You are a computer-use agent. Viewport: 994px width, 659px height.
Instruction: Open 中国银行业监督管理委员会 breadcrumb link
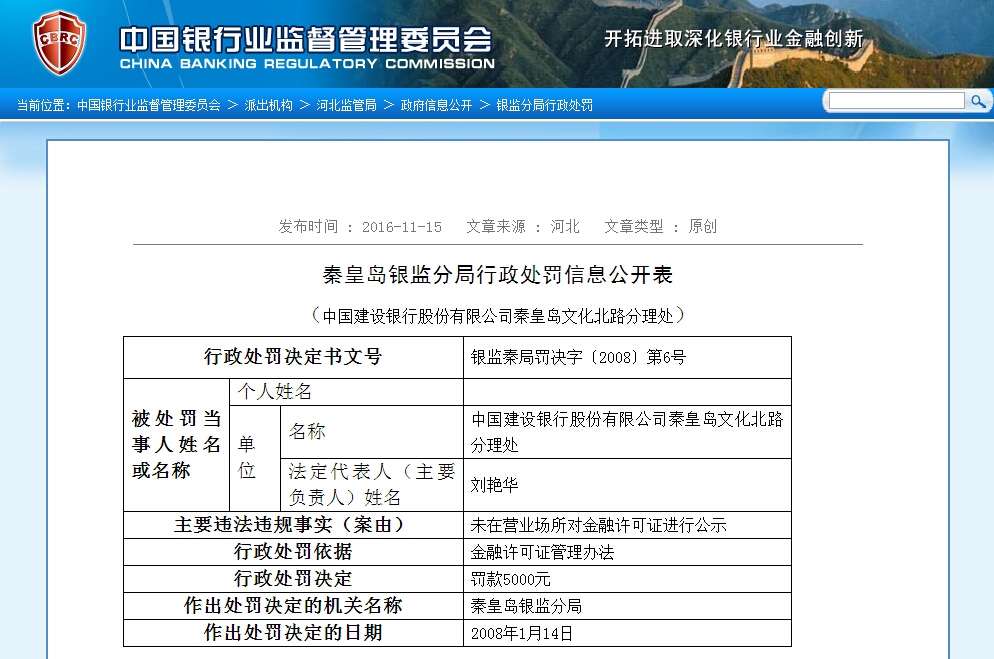[x=148, y=105]
